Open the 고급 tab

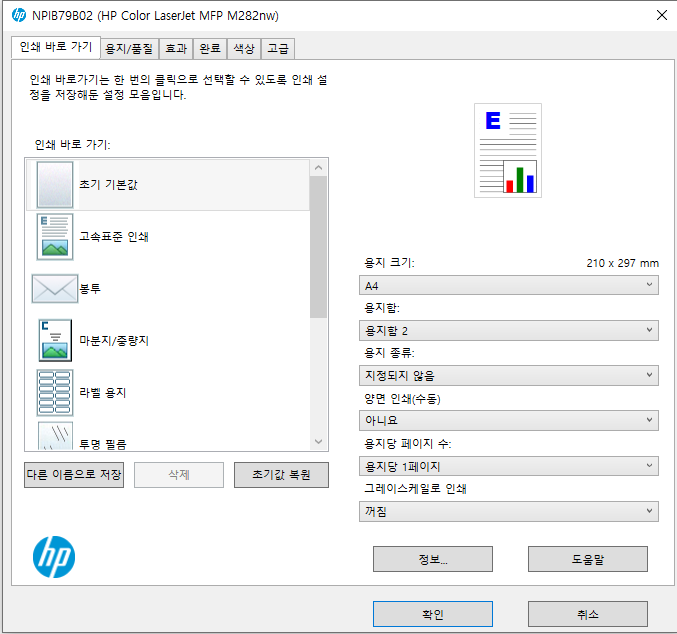point(278,48)
